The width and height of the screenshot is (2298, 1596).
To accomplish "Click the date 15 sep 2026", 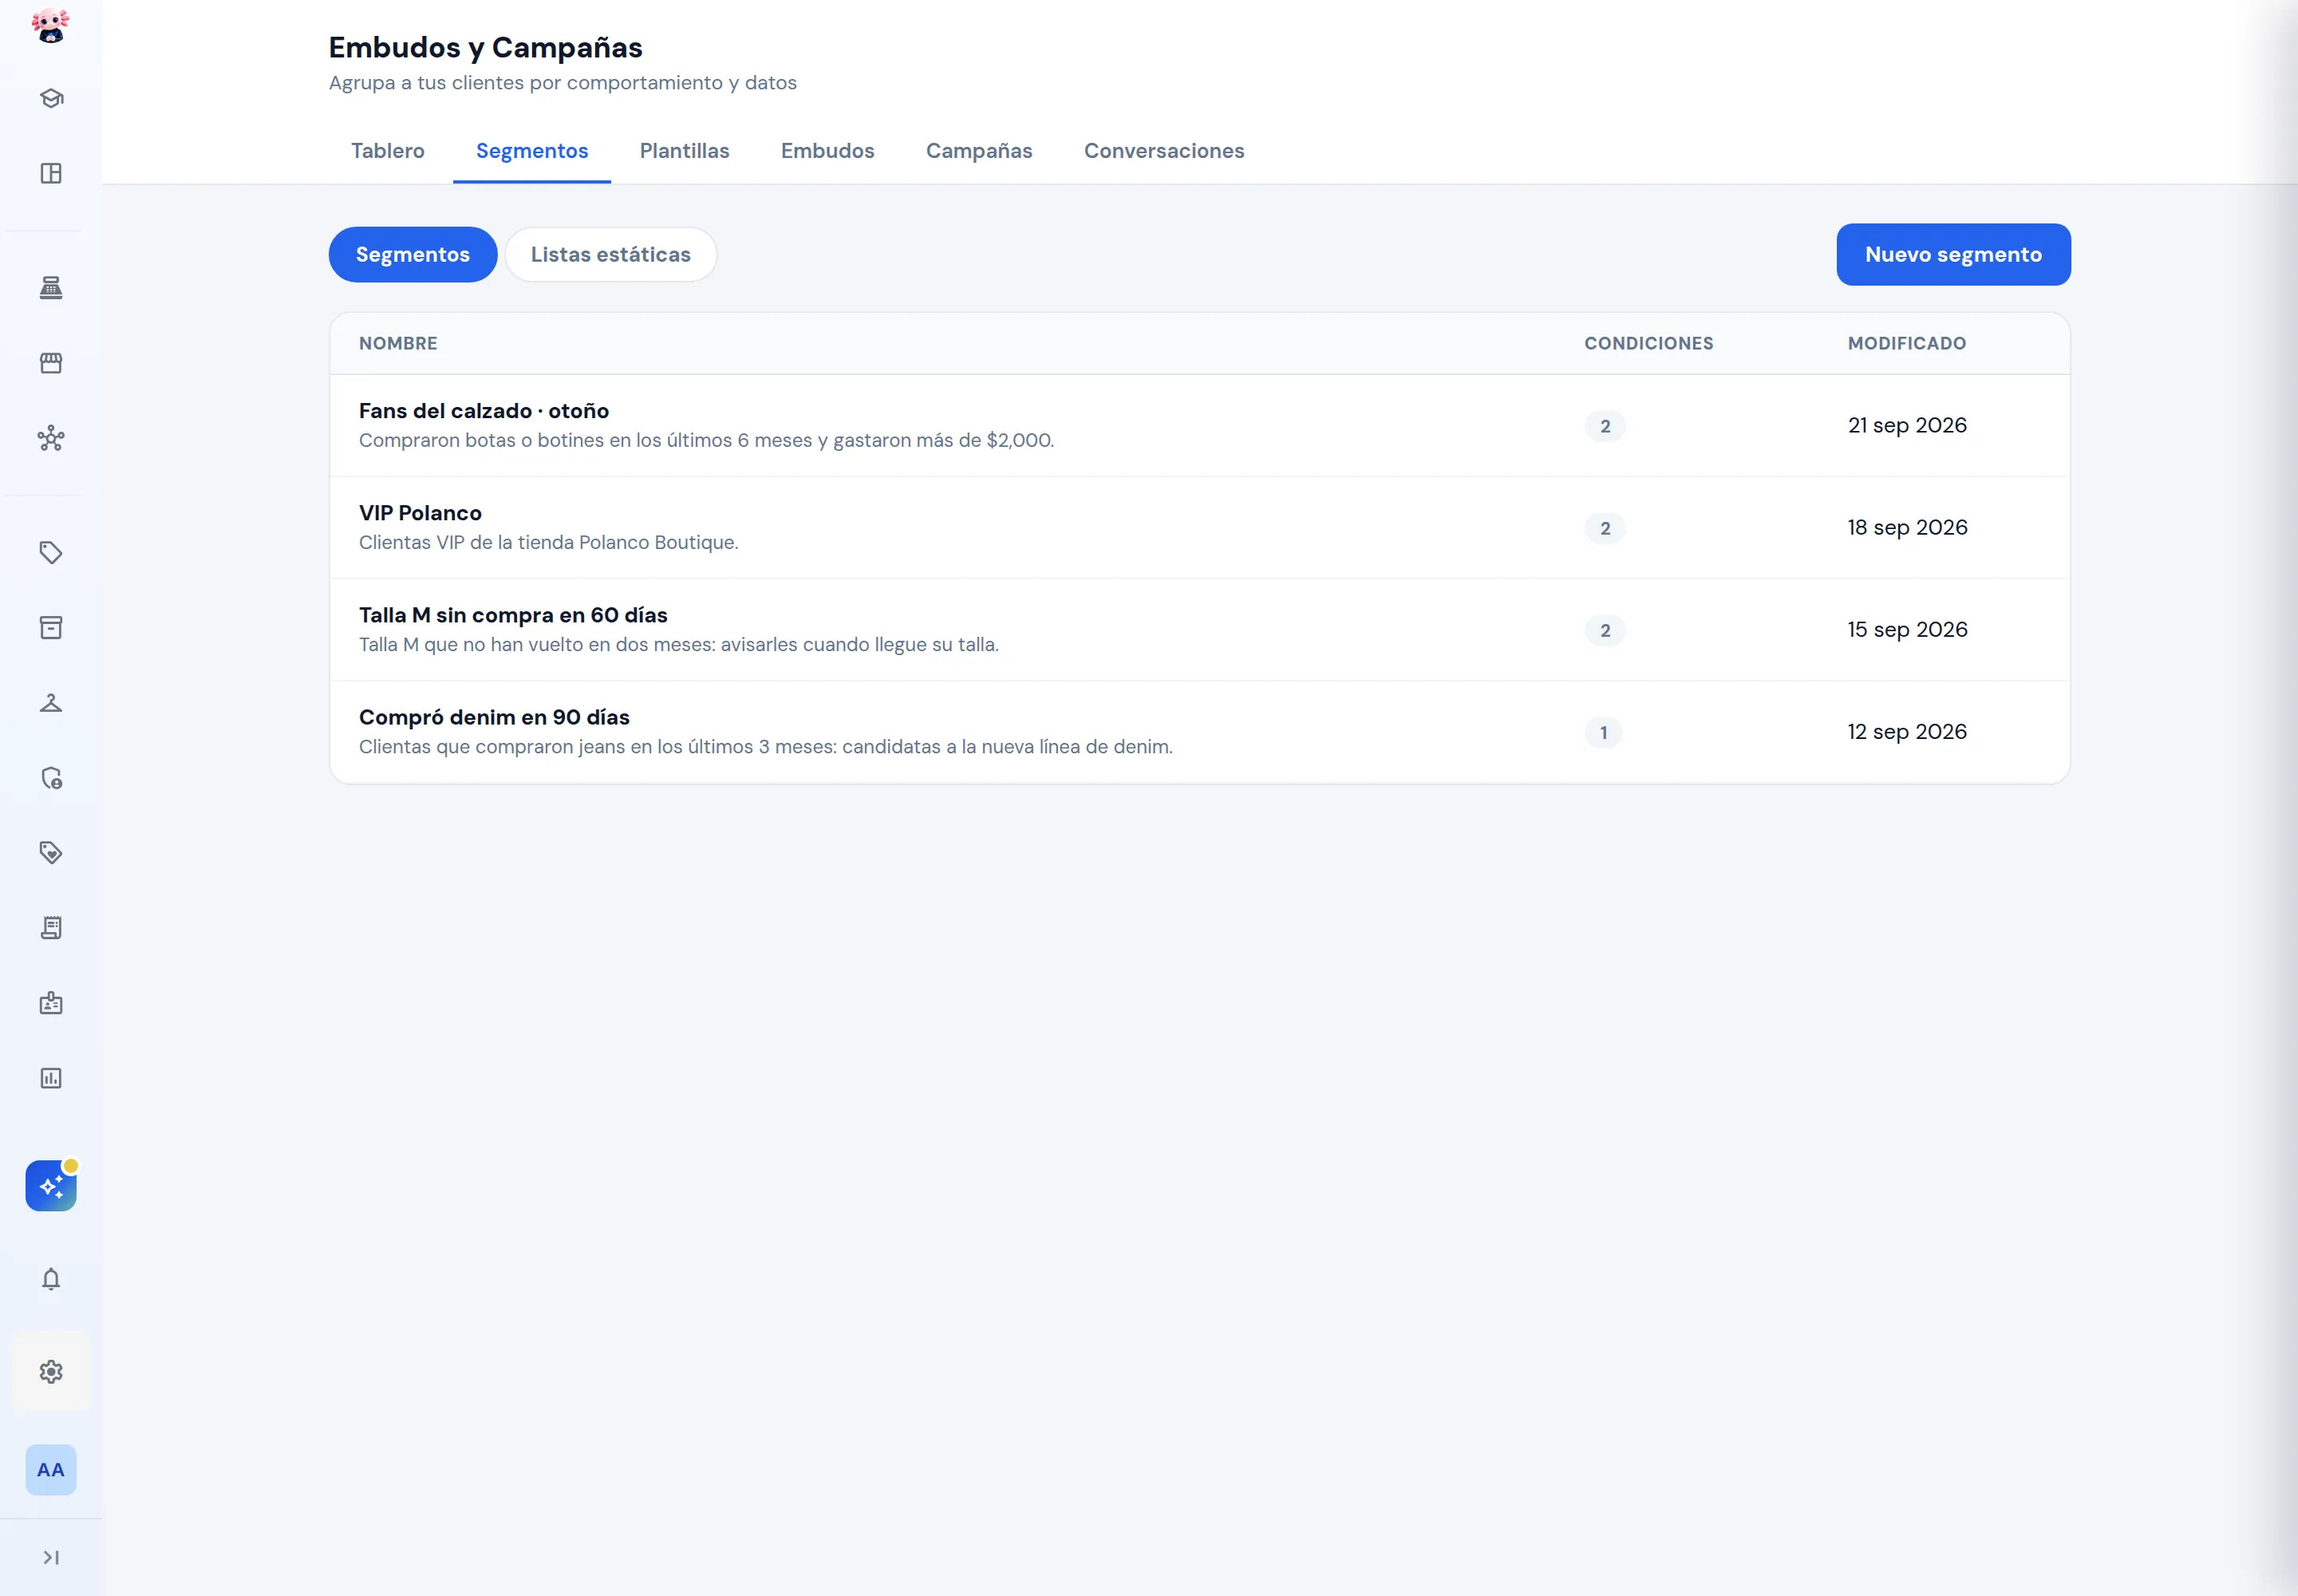I will coord(1907,630).
